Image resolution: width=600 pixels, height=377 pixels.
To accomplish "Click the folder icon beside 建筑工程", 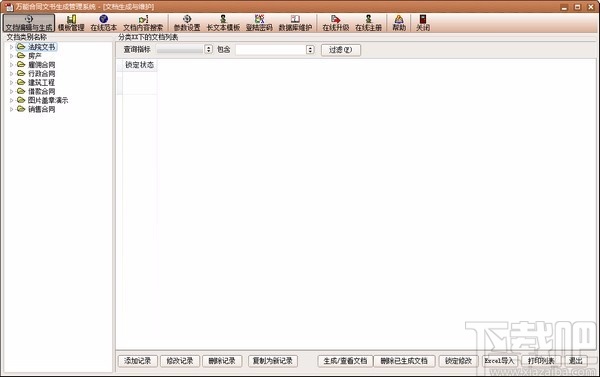I will point(21,82).
